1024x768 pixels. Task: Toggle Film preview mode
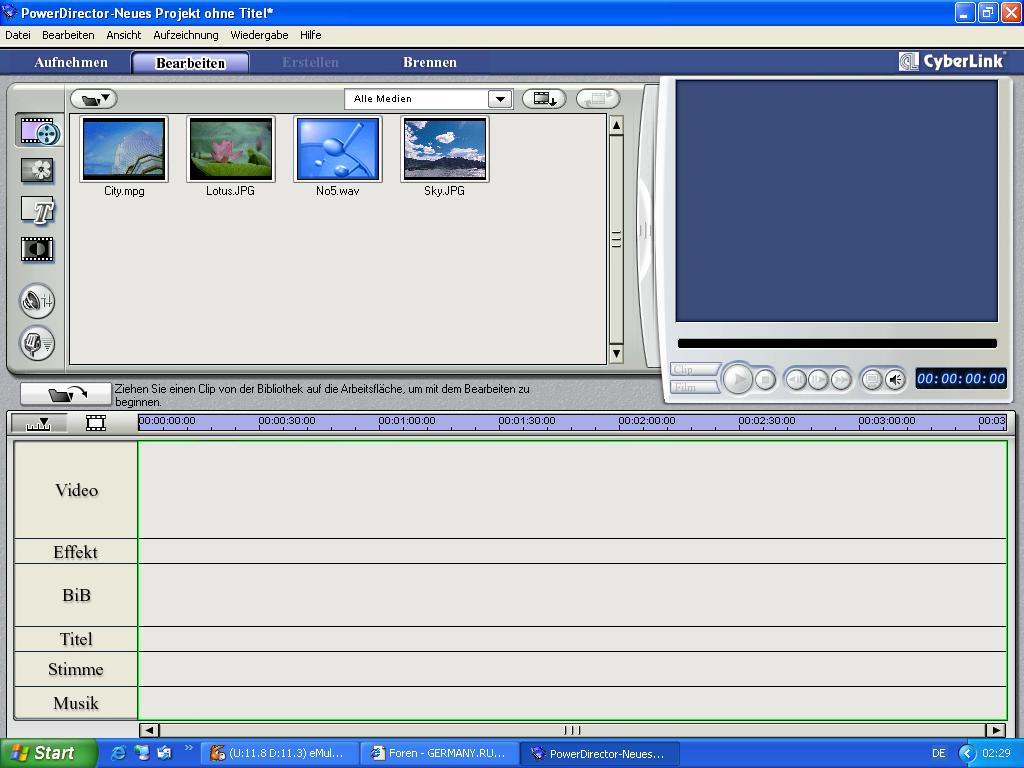click(x=696, y=387)
